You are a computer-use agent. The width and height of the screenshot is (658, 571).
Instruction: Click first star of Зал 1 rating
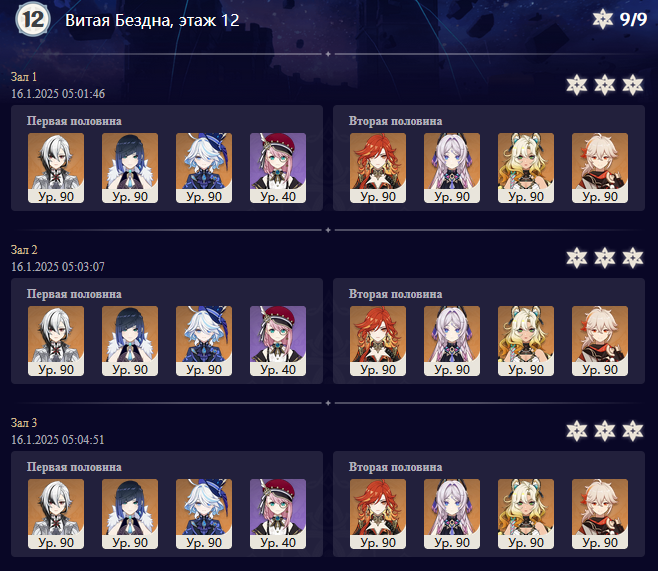pos(577,85)
